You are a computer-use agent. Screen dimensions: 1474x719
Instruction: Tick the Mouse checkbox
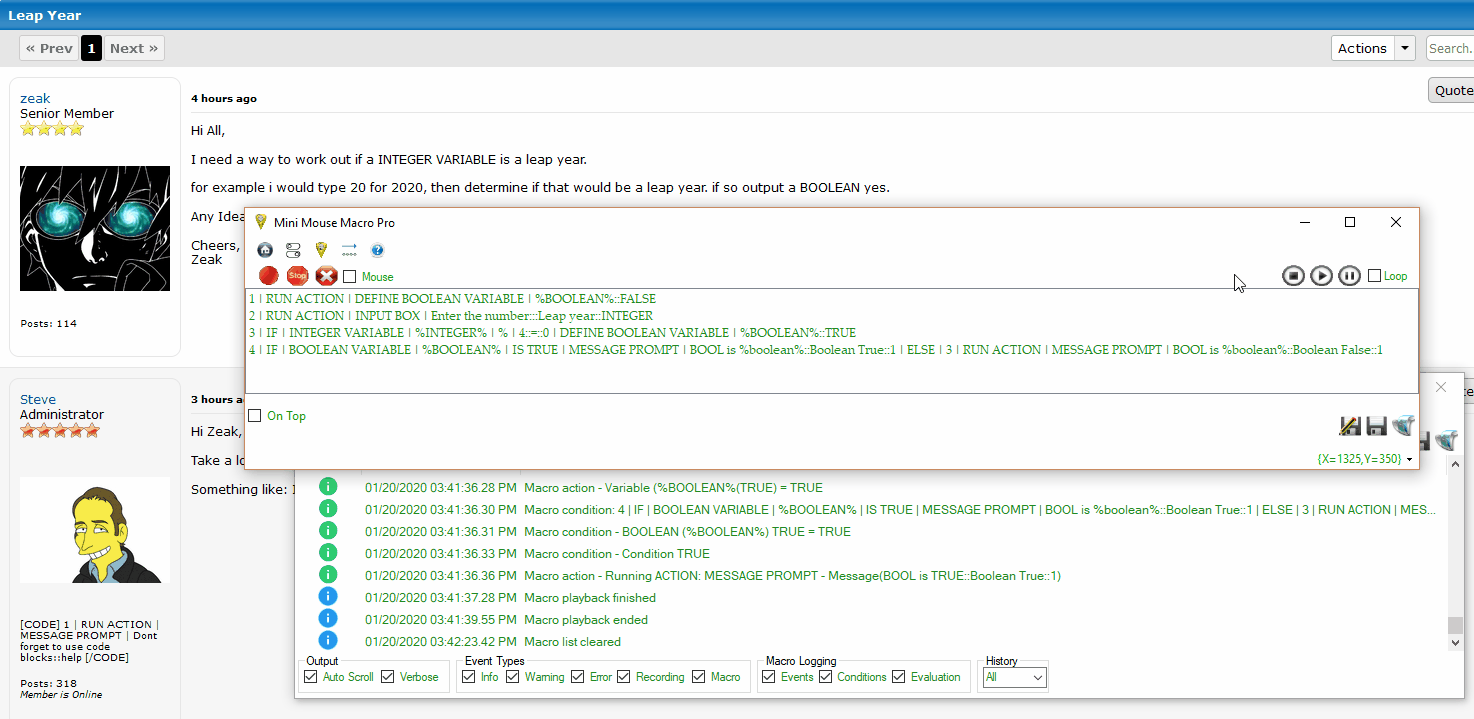pyautogui.click(x=350, y=277)
